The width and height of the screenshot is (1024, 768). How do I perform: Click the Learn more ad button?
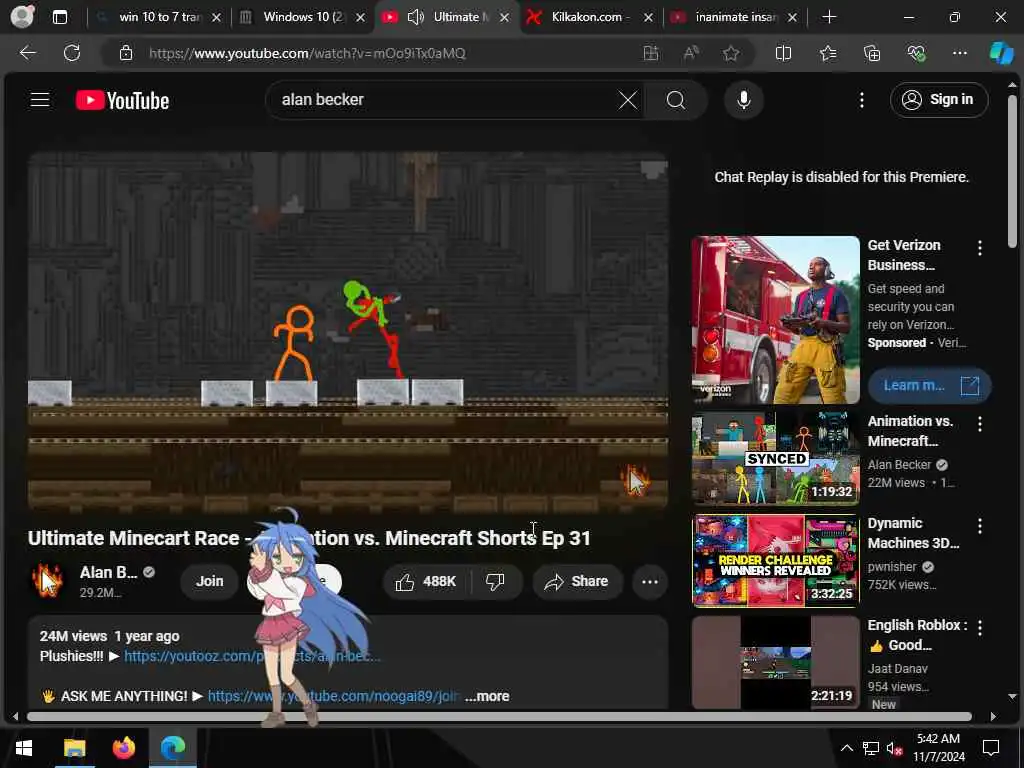click(x=929, y=385)
